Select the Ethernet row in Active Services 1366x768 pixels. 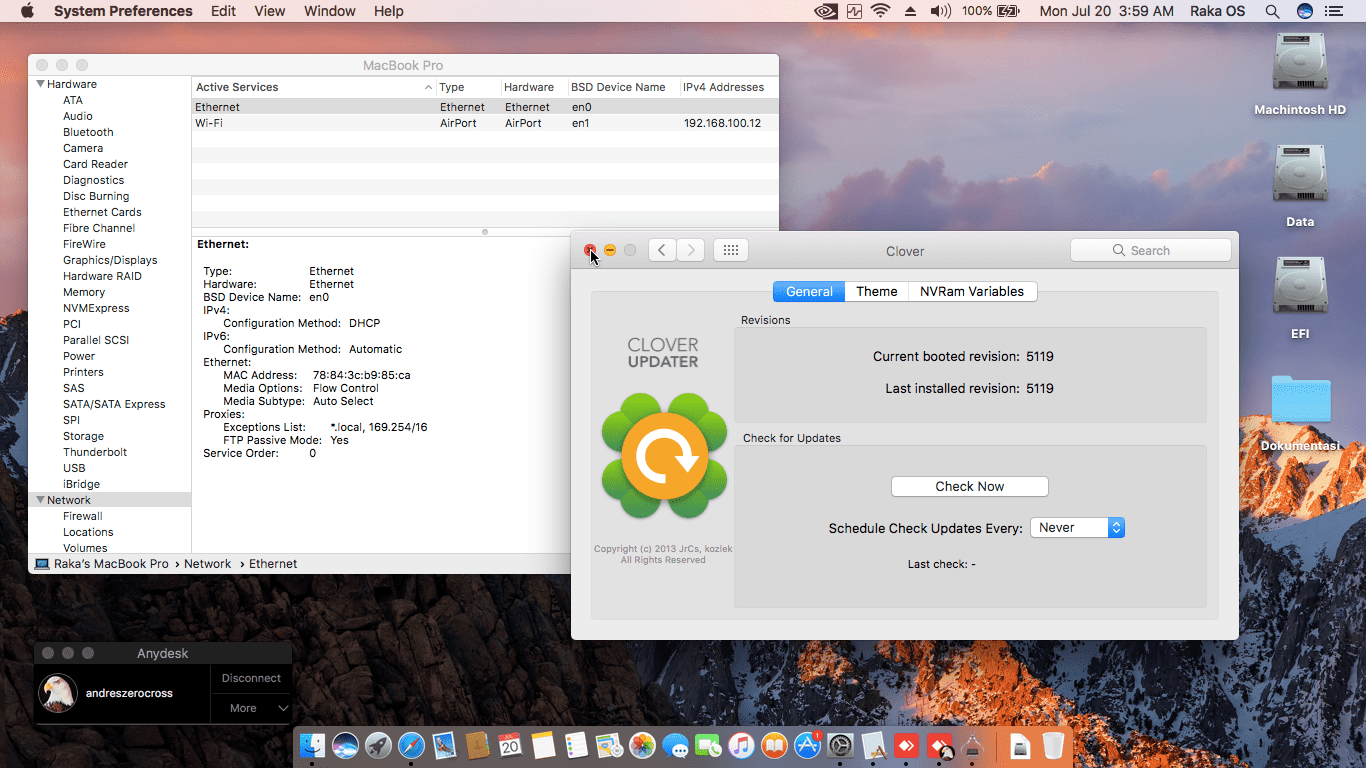485,107
